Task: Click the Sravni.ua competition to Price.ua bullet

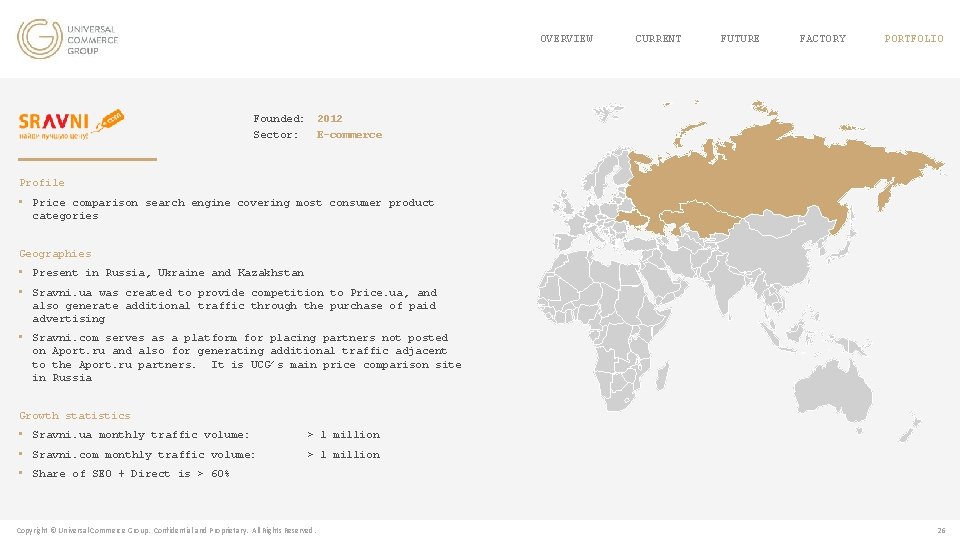Action: pos(234,306)
